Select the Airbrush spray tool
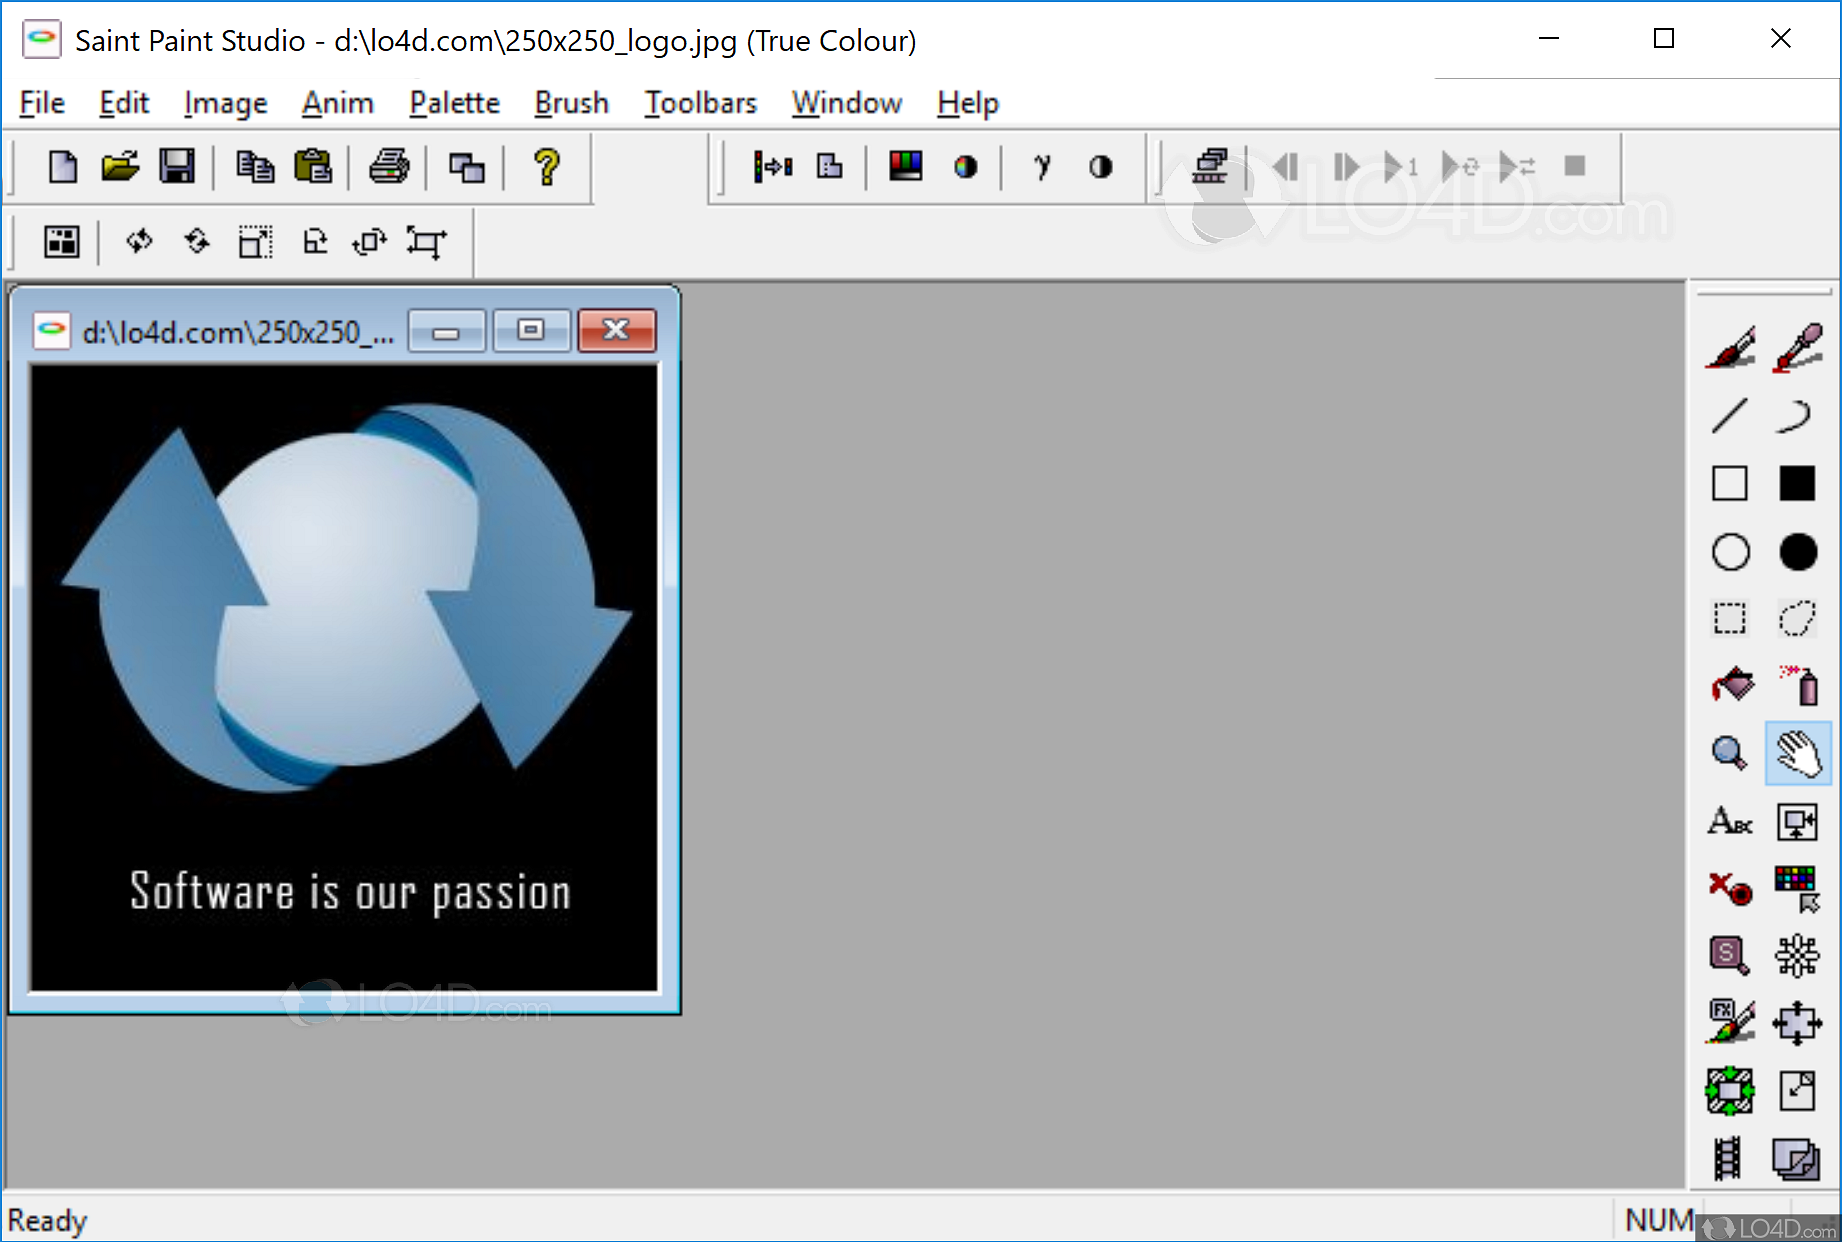This screenshot has width=1842, height=1242. pos(1797,686)
